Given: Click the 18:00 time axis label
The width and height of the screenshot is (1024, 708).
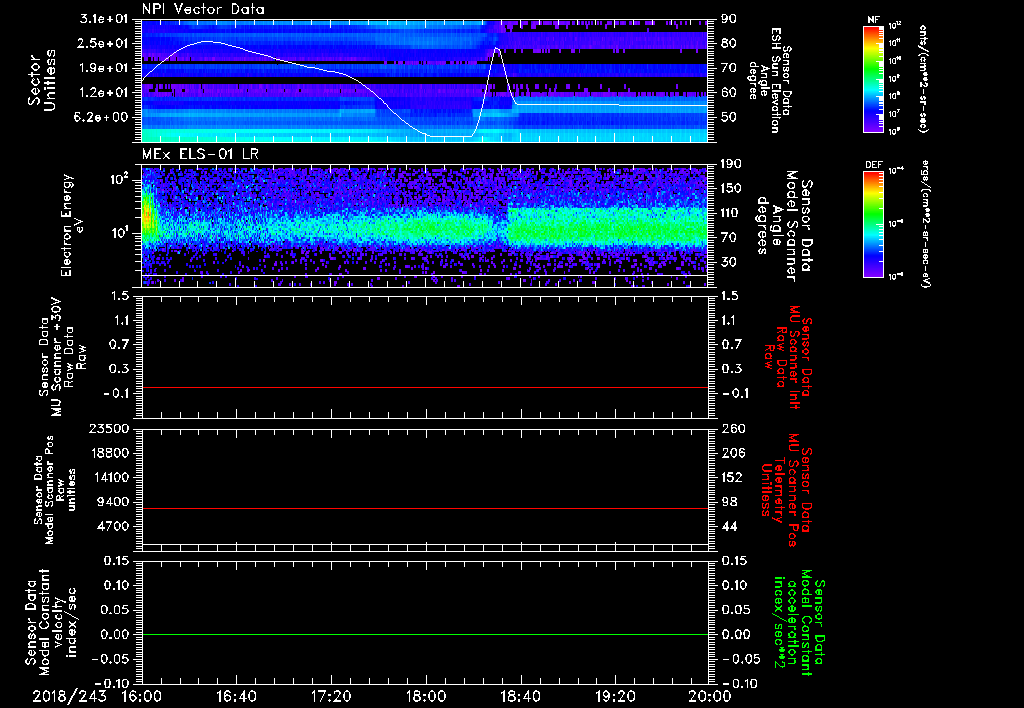Looking at the screenshot, I should 425,696.
